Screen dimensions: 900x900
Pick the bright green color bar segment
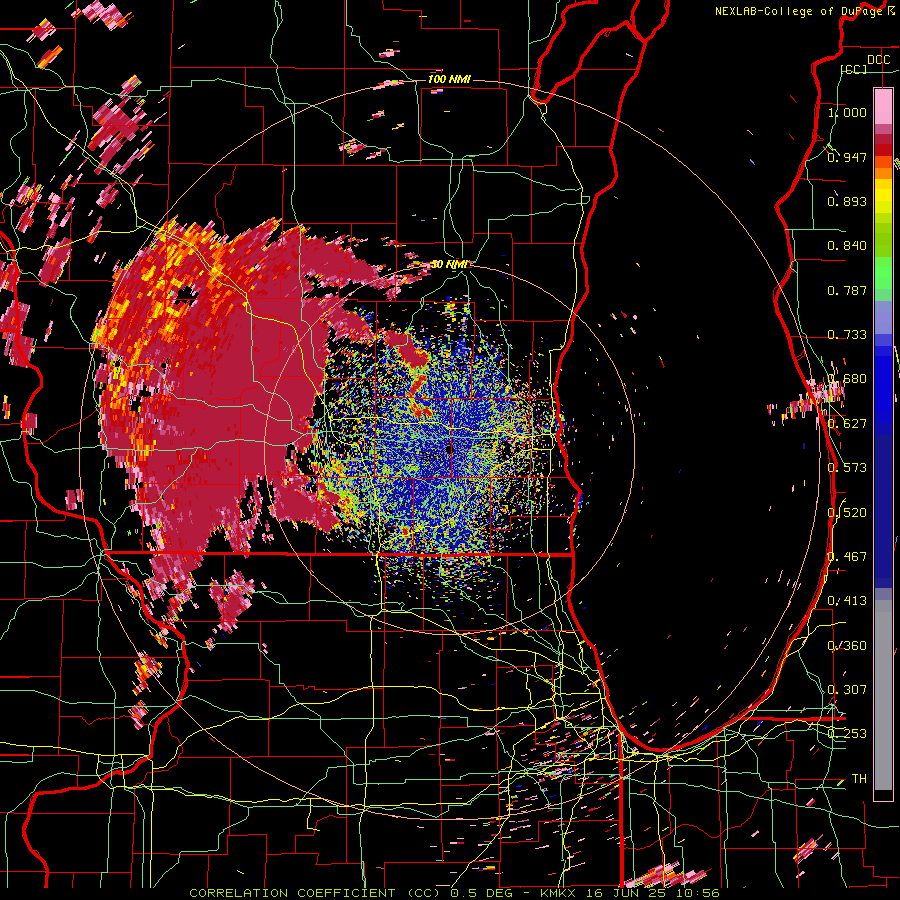coord(883,273)
